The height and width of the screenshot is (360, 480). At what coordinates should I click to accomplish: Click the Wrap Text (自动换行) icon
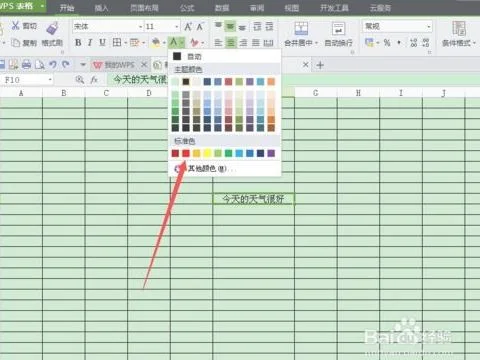point(338,28)
